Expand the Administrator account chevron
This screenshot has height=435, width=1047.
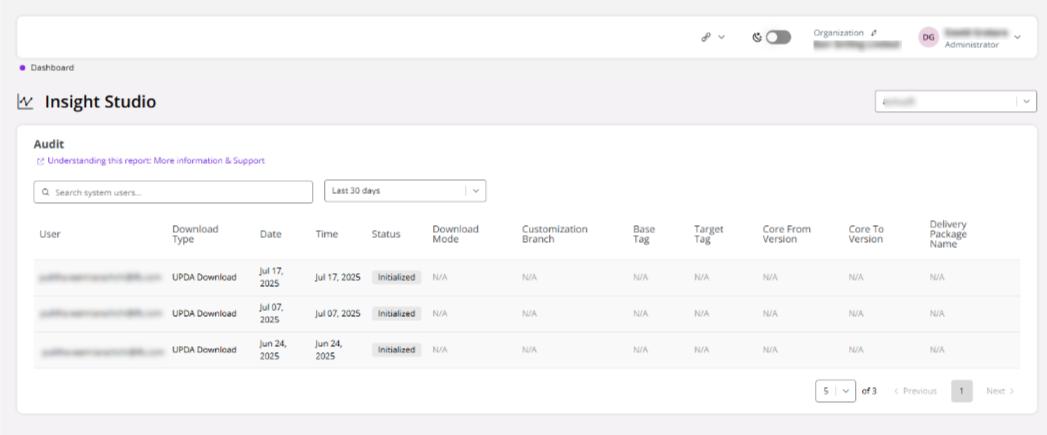click(x=1017, y=37)
